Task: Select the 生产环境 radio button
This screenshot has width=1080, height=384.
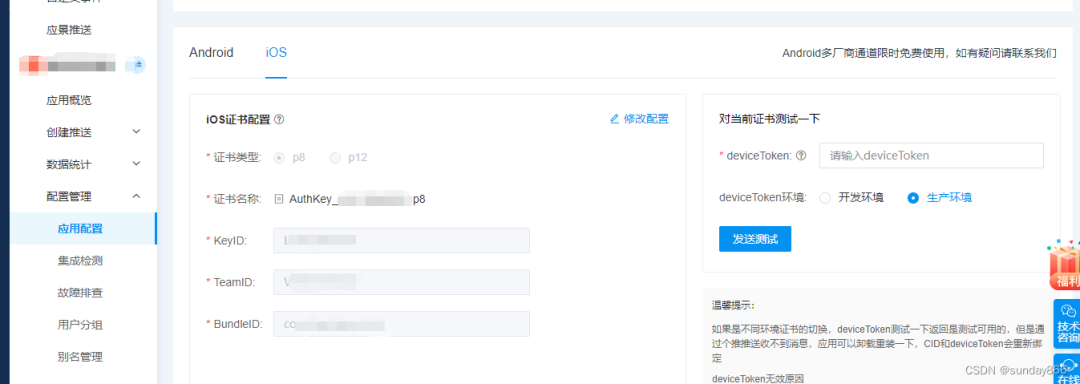Action: tap(913, 198)
